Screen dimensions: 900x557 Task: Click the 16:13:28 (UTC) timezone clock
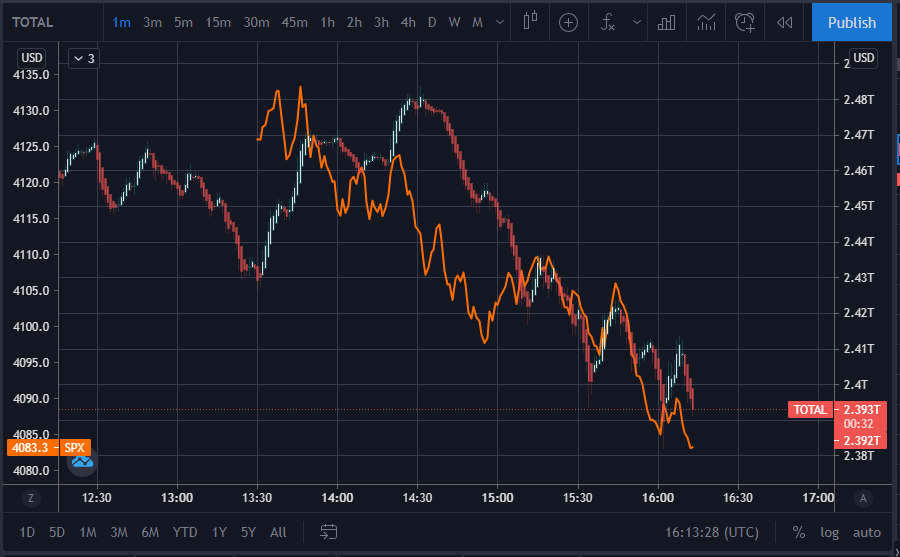pyautogui.click(x=712, y=532)
